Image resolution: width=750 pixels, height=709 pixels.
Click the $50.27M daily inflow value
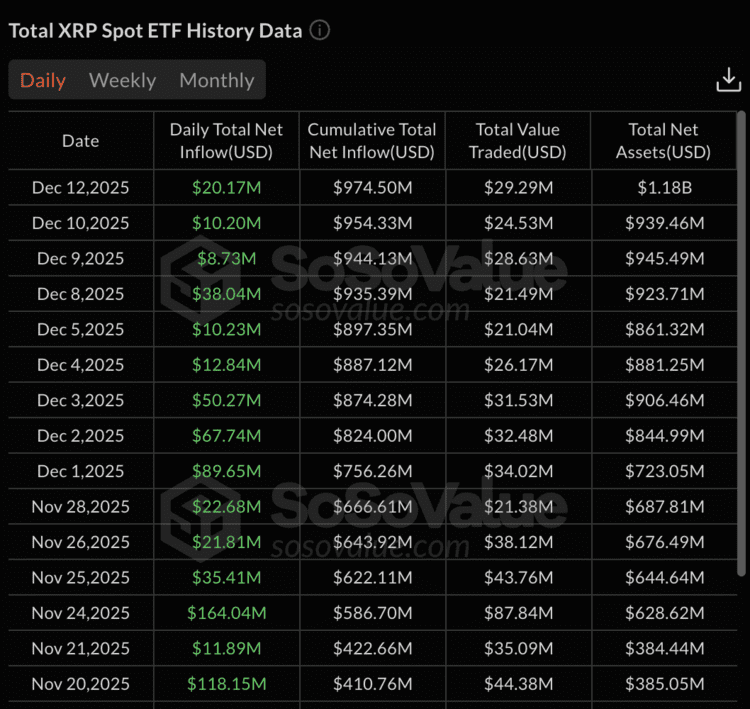(x=226, y=400)
